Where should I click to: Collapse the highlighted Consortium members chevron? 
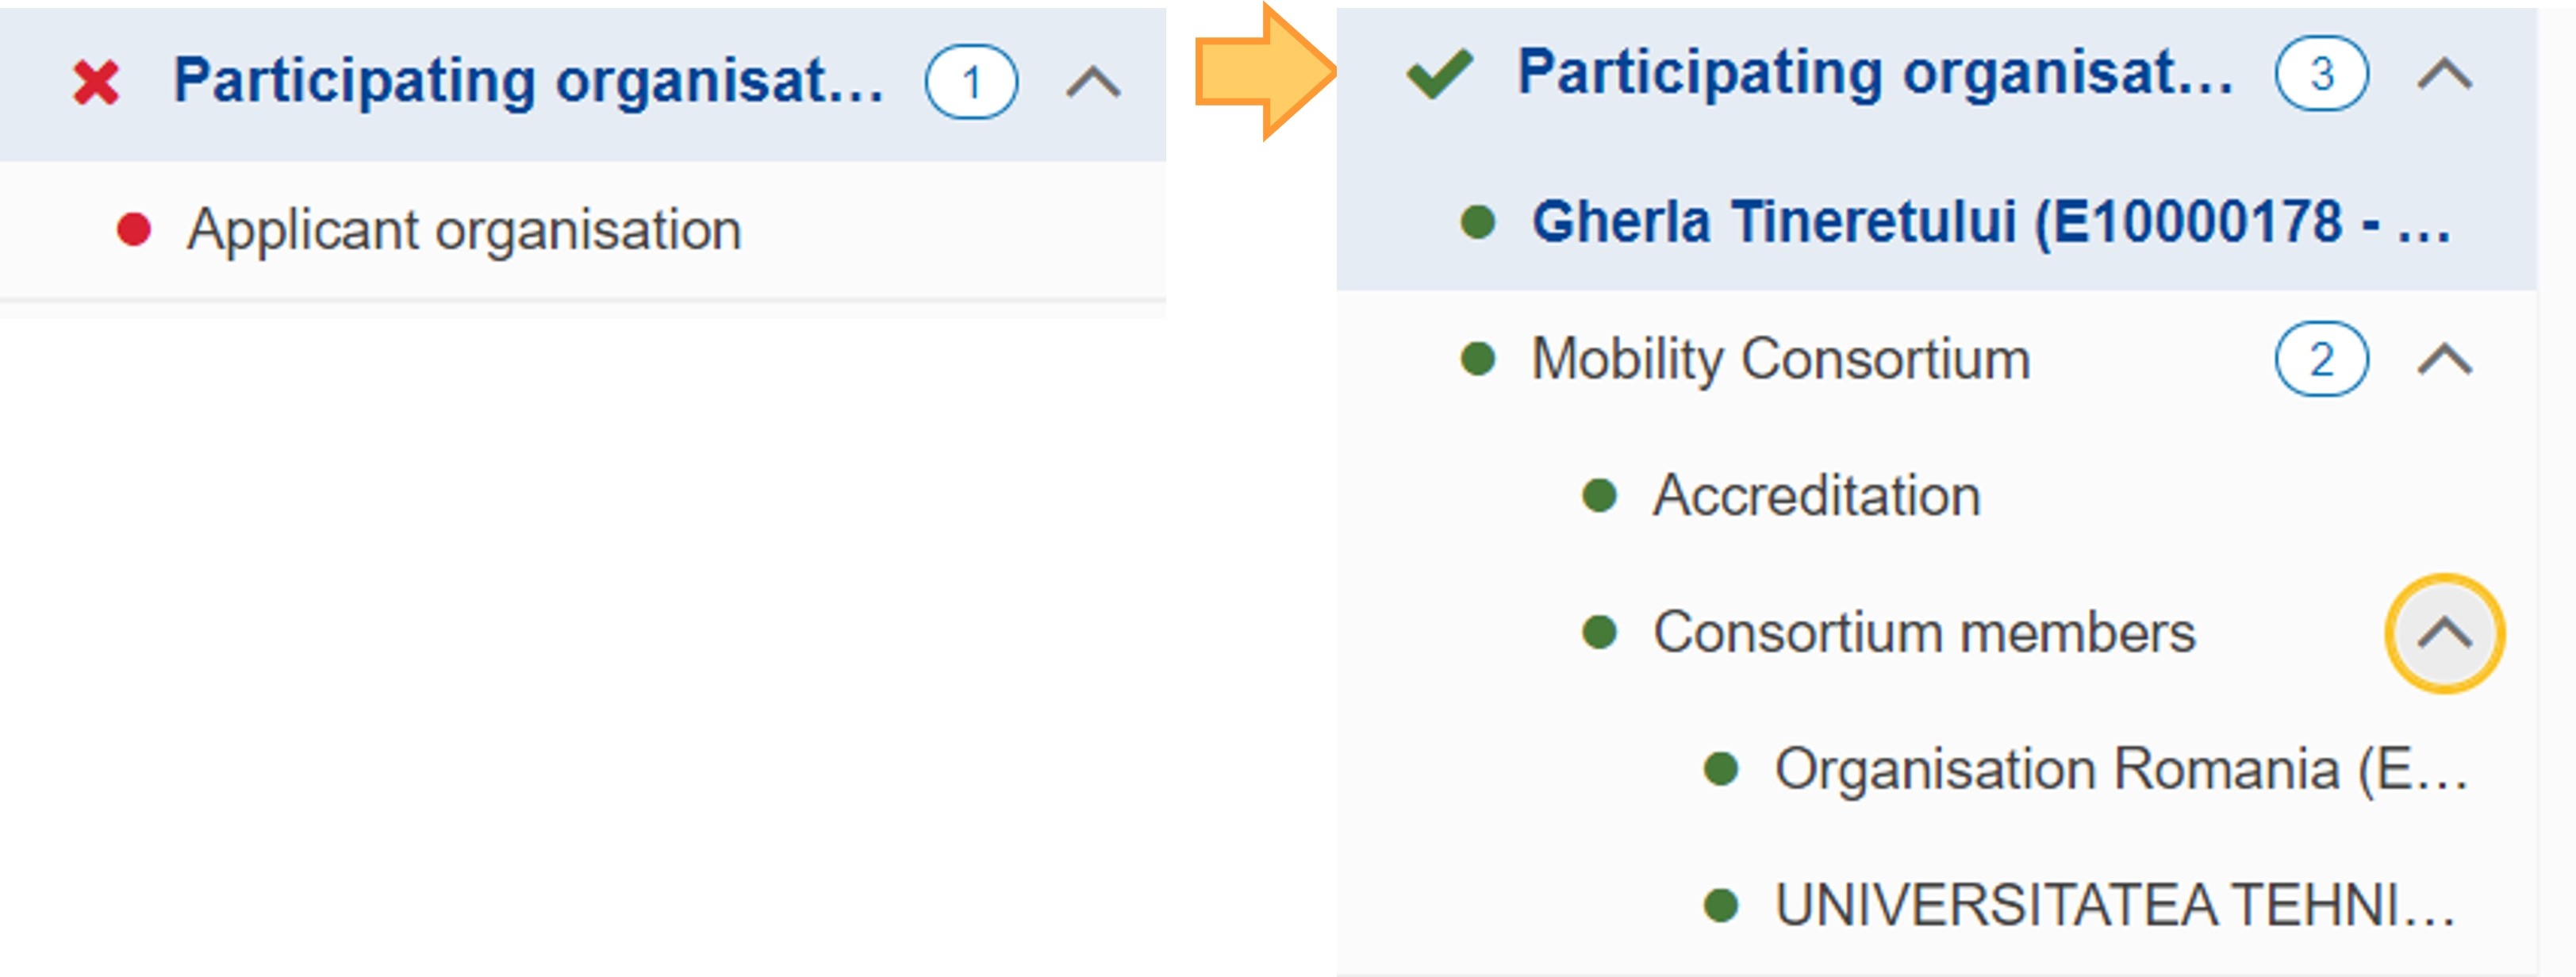[2444, 633]
